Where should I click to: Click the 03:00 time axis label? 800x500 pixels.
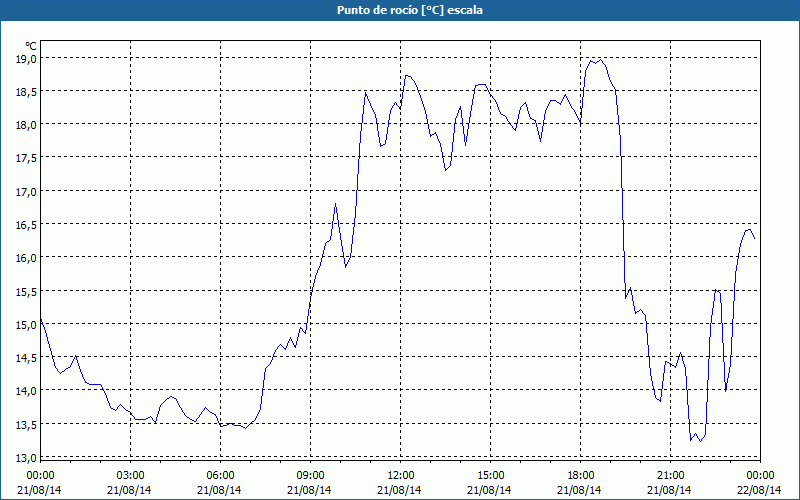(x=130, y=476)
